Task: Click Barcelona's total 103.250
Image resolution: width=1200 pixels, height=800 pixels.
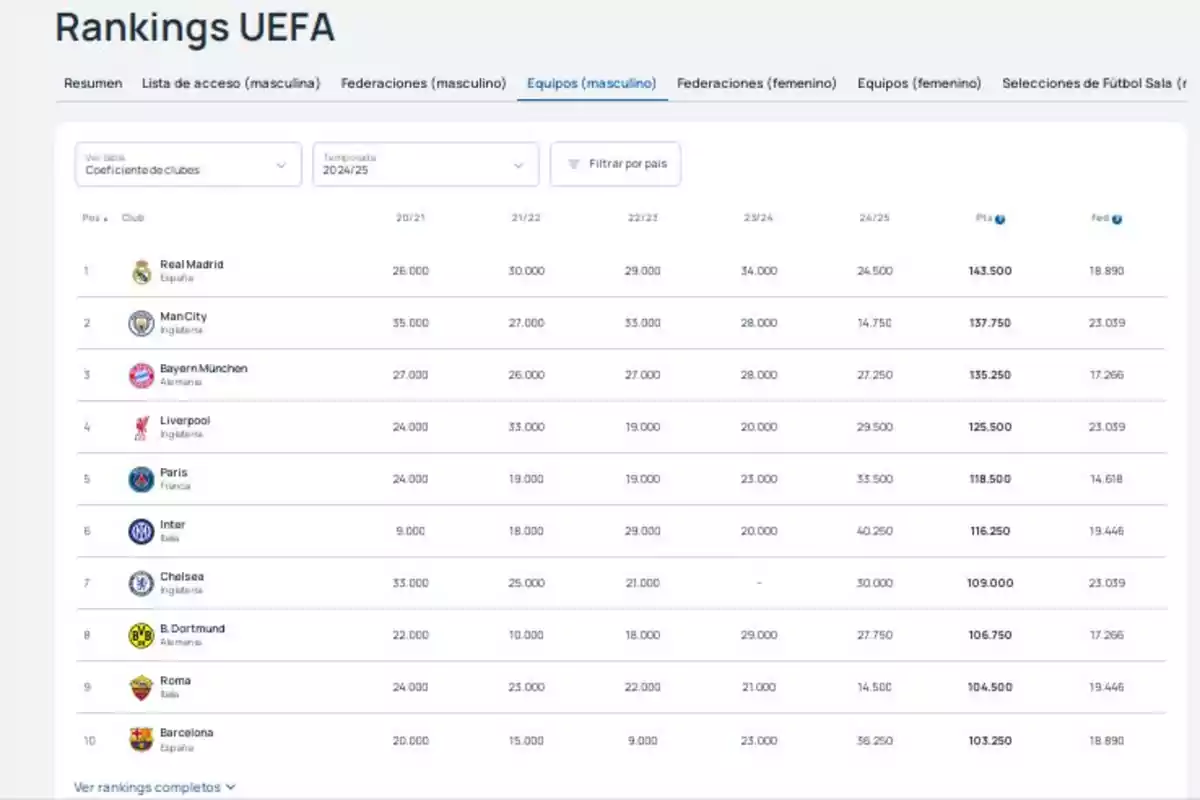Action: coord(990,741)
